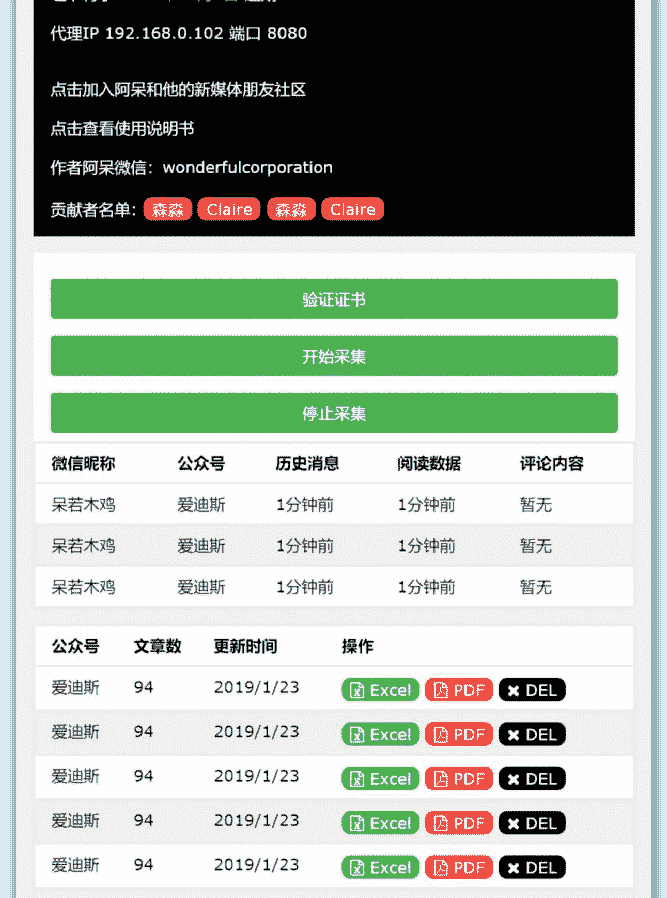The height and width of the screenshot is (898, 667).
Task: Click 历史消息 column header
Action: click(307, 463)
